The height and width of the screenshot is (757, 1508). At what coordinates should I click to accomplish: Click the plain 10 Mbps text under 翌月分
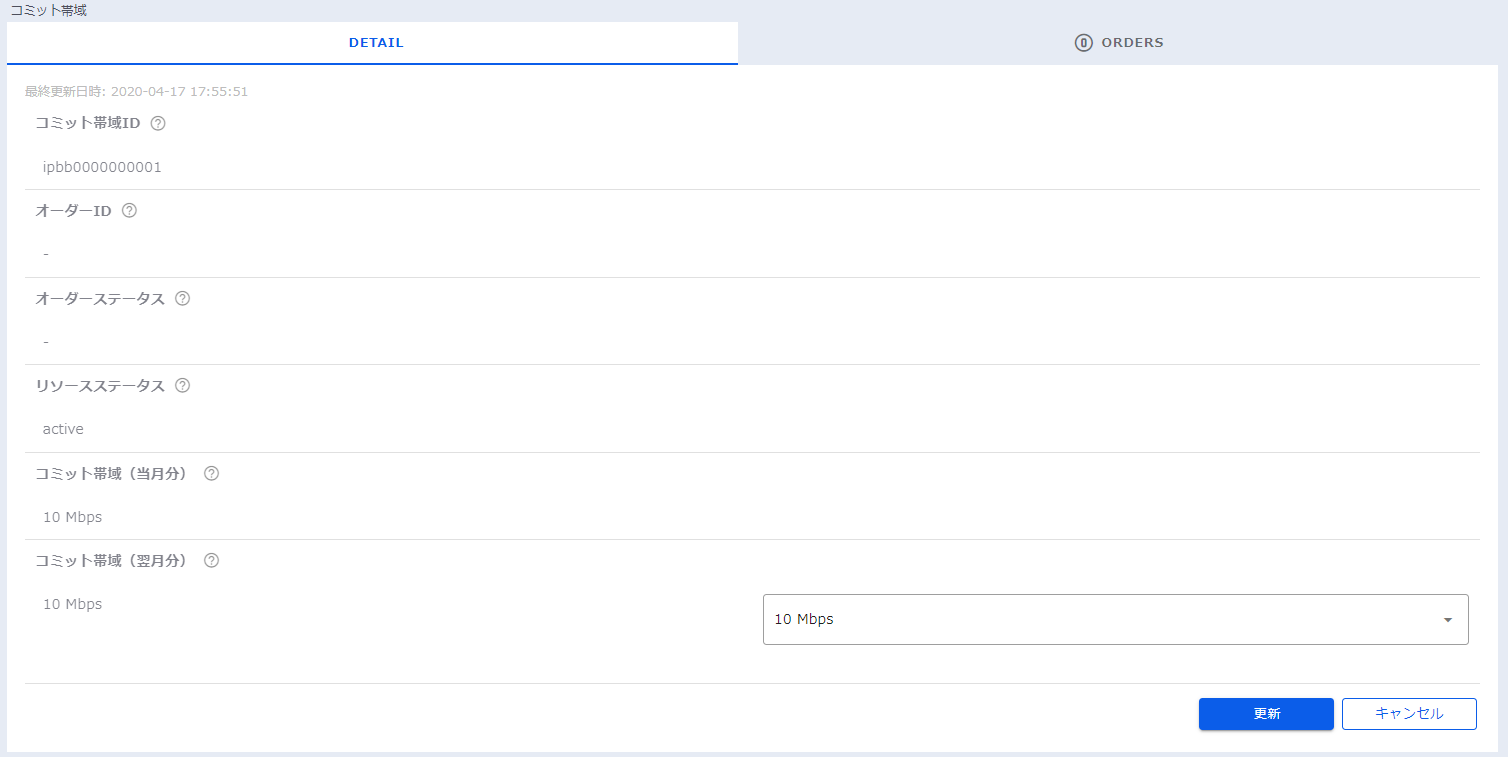(x=72, y=604)
